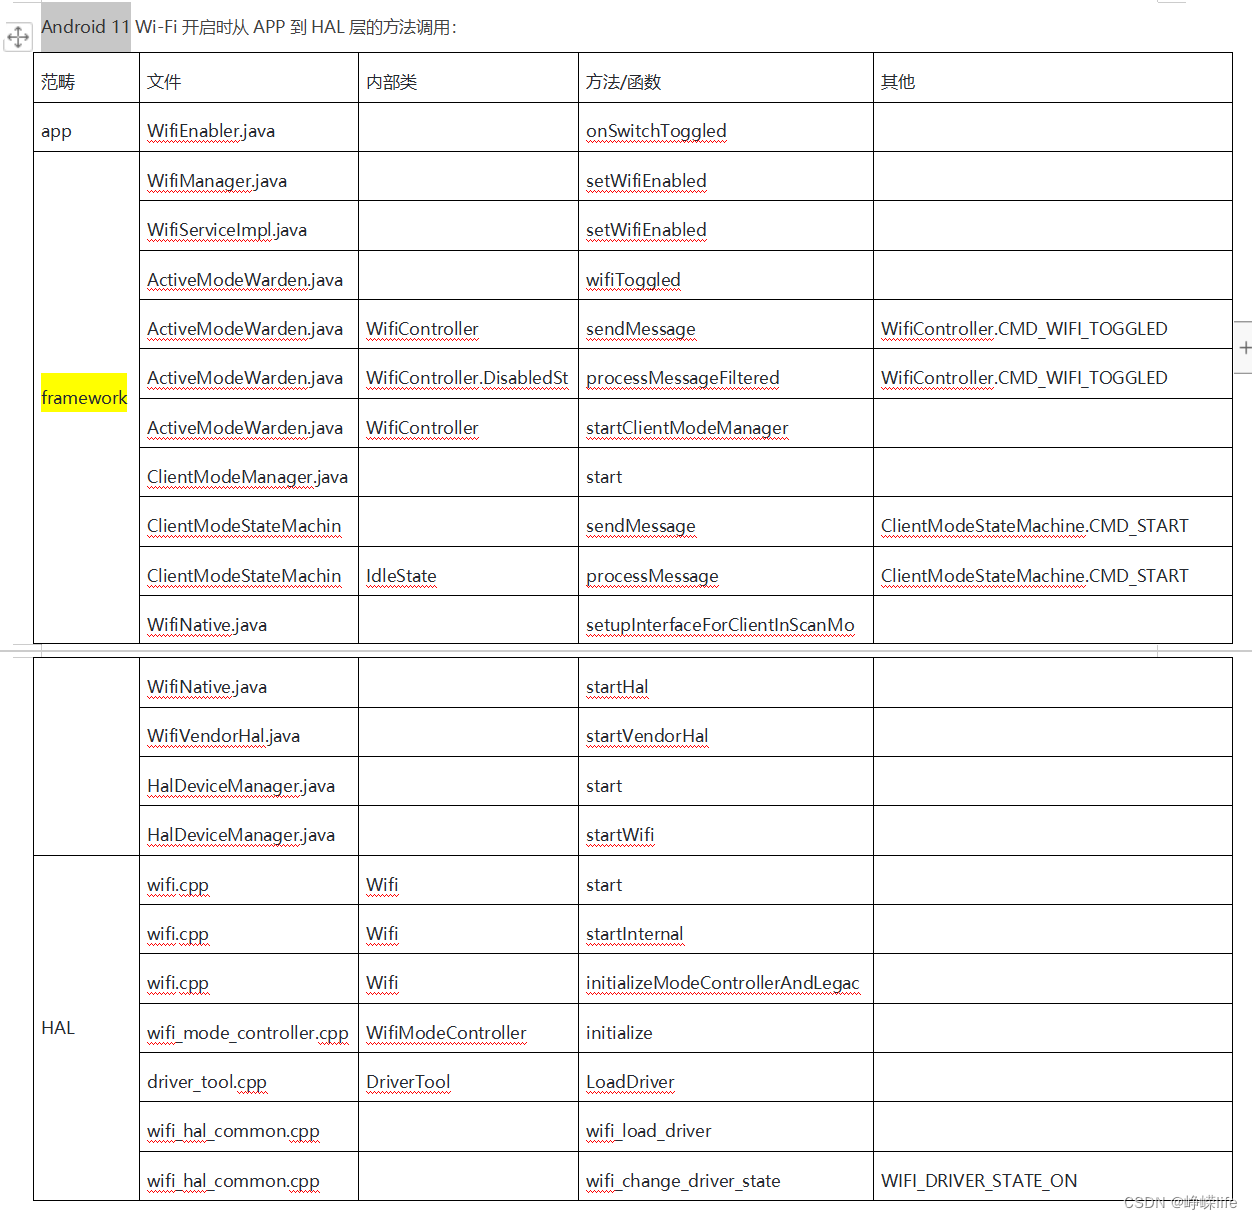This screenshot has width=1252, height=1220.
Task: Click the table move handle icon
Action: click(18, 37)
